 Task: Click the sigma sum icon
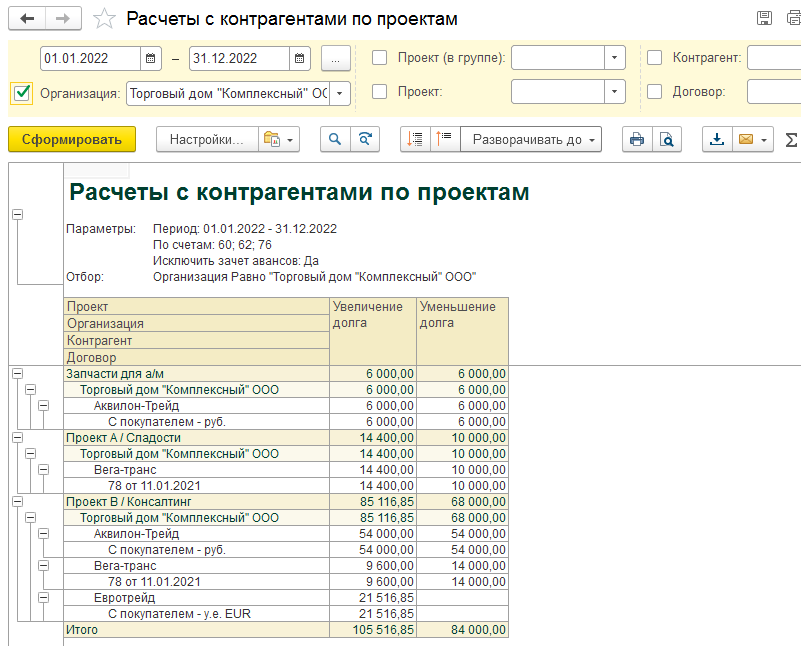tap(791, 139)
